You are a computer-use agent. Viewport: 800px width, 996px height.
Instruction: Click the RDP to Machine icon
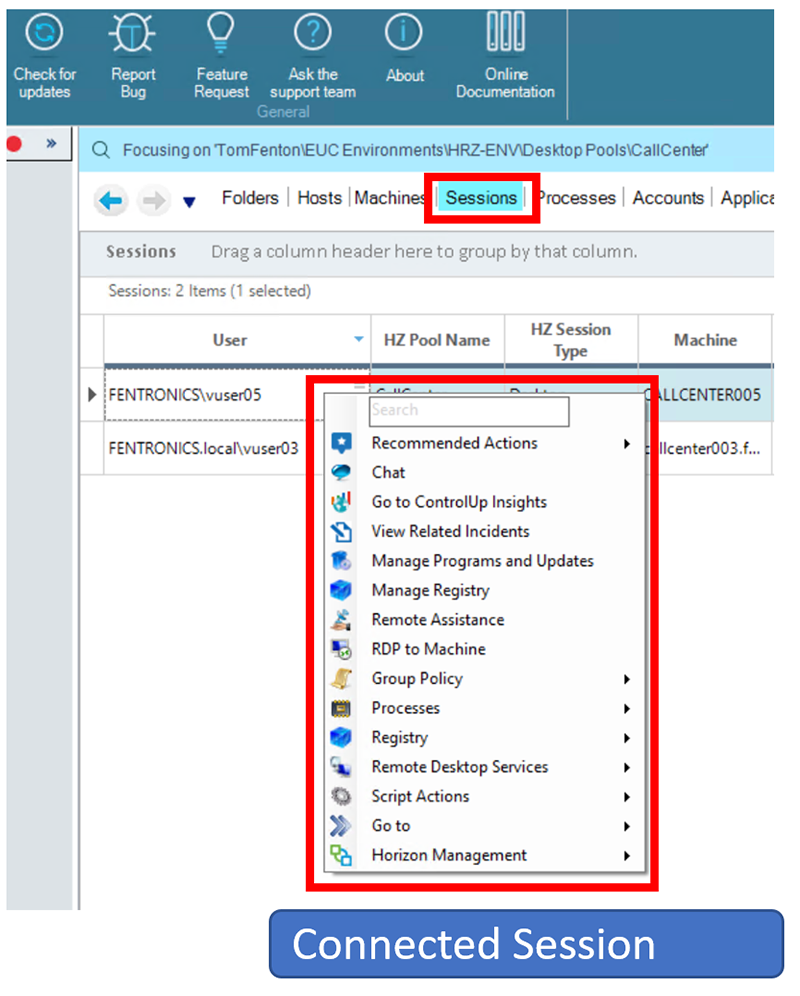pos(341,649)
